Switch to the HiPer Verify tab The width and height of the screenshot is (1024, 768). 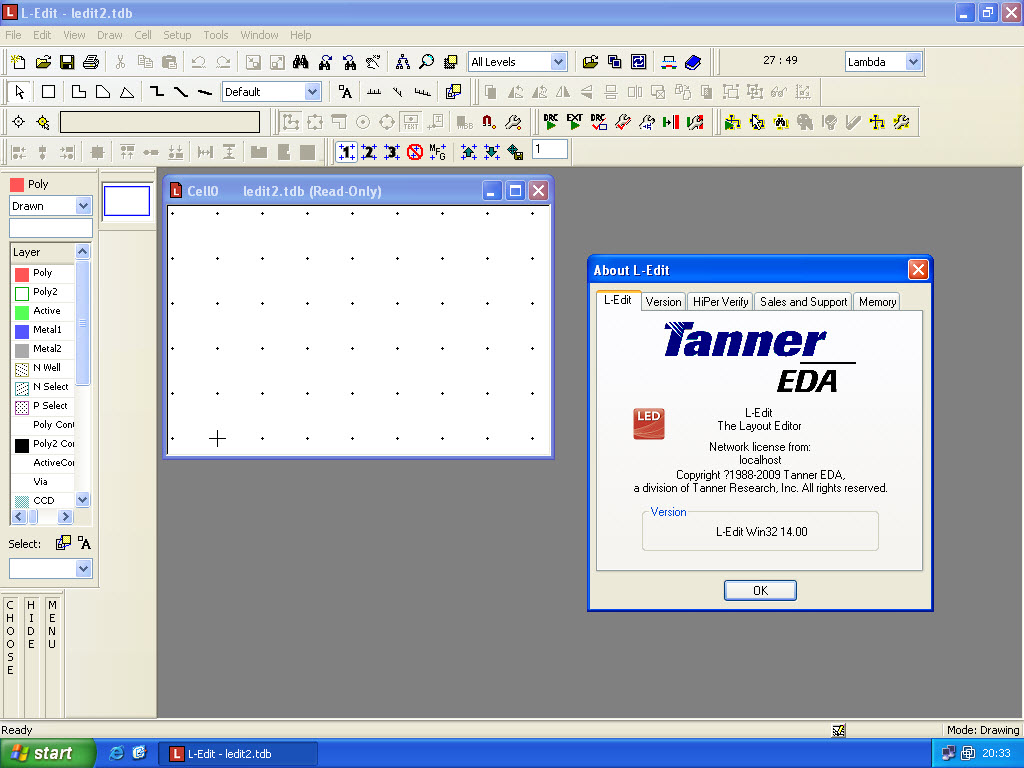(720, 302)
